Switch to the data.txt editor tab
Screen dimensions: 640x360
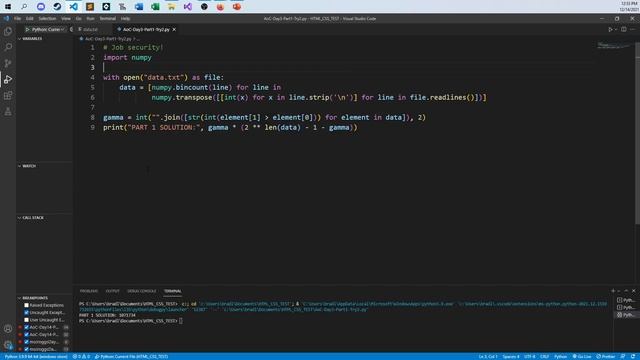[91, 29]
